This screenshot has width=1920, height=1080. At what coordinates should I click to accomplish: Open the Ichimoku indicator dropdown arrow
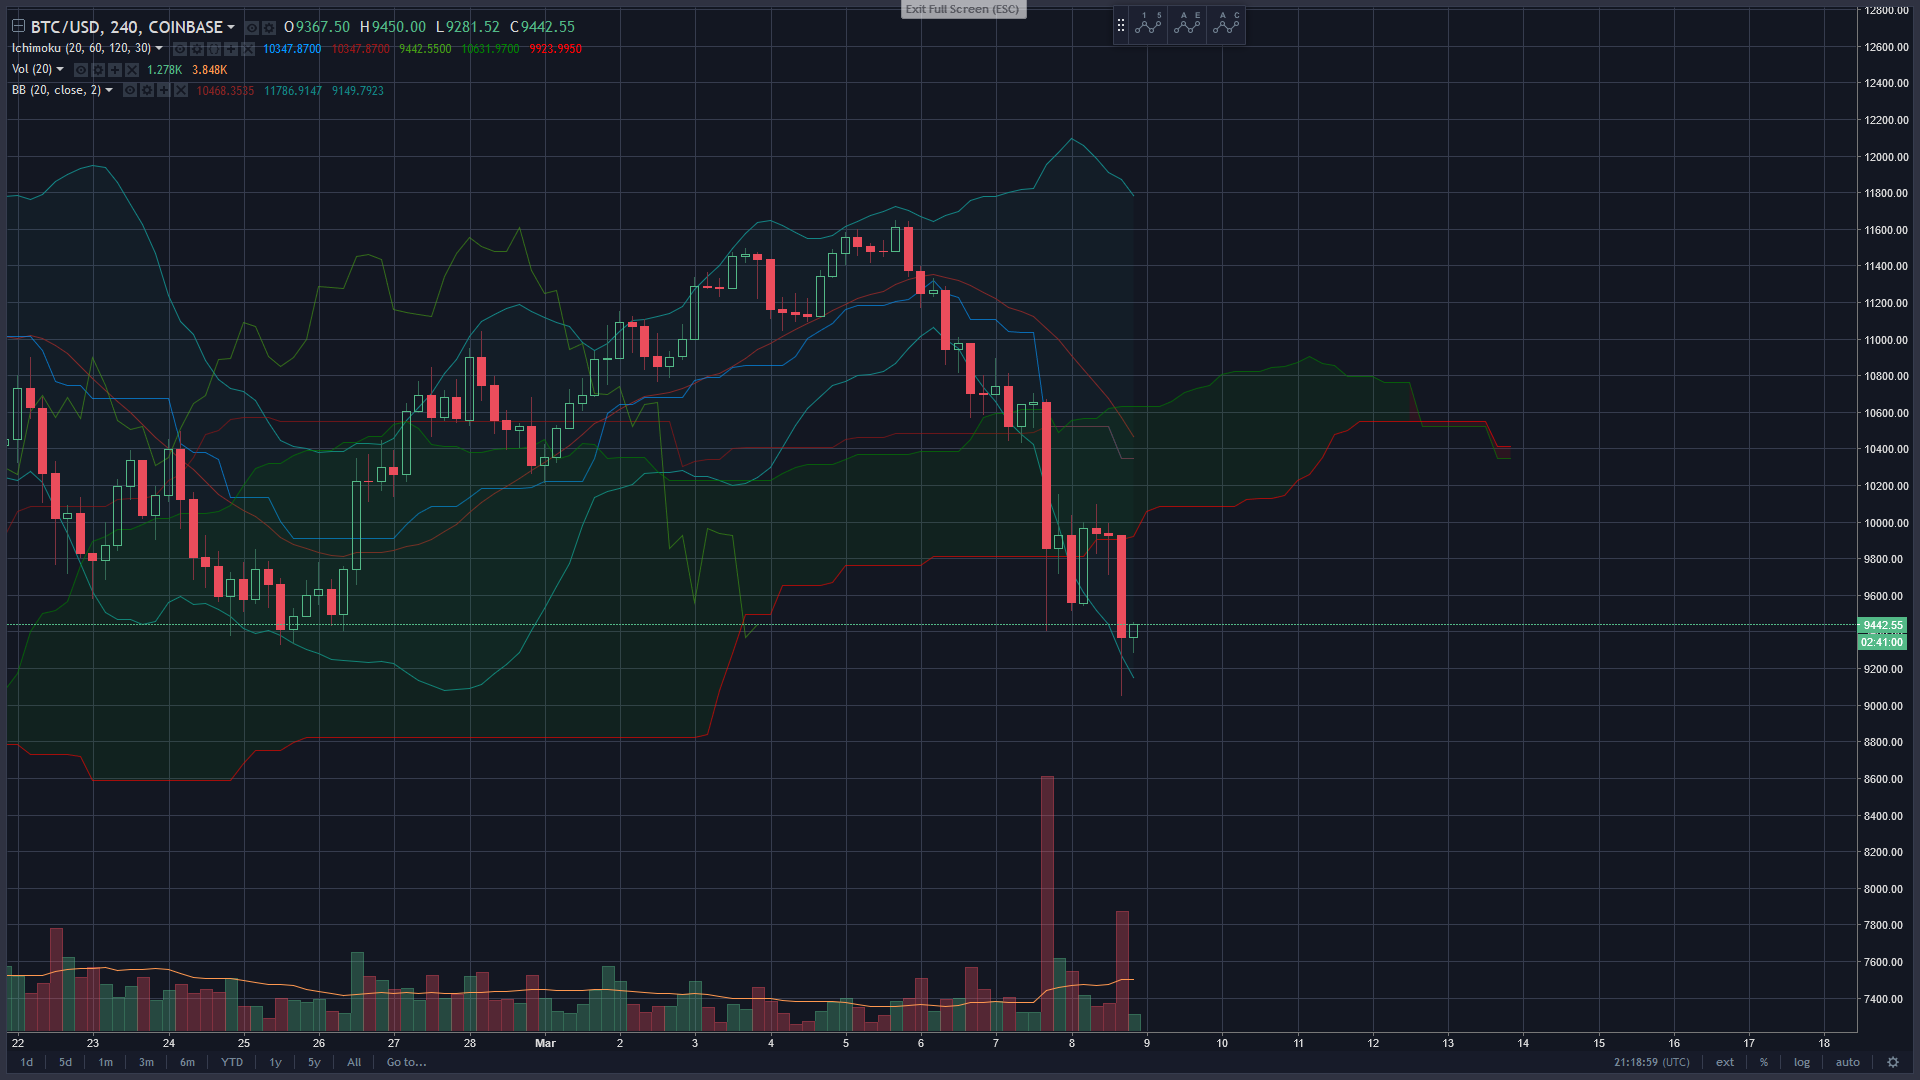159,48
